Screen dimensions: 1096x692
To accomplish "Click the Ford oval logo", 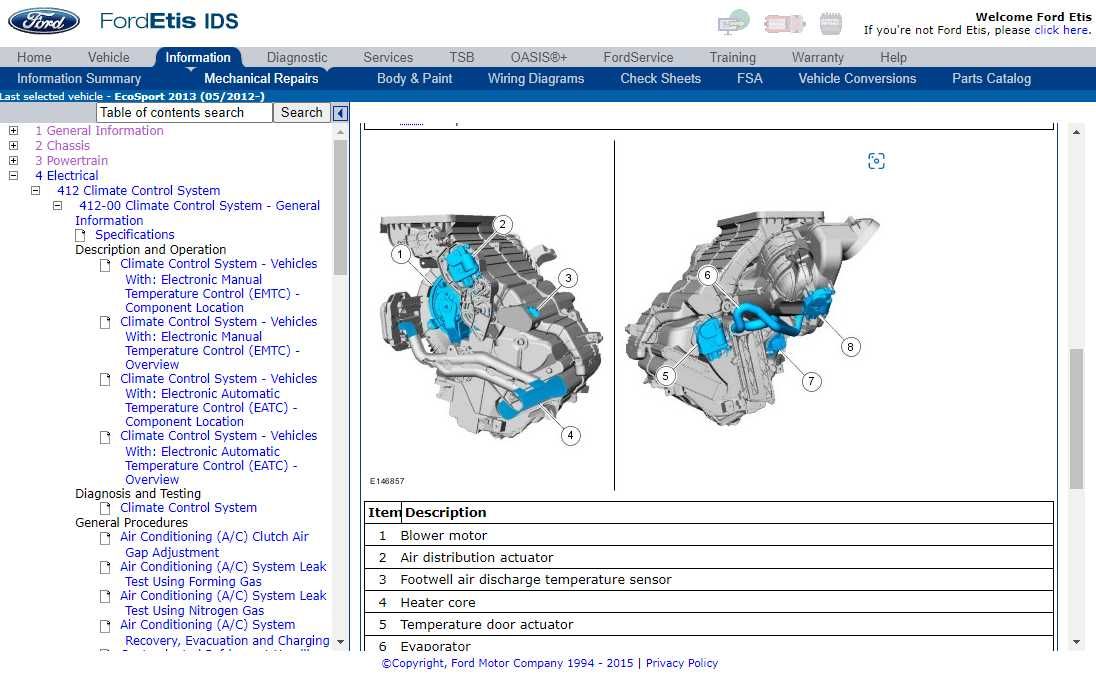I will tap(44, 21).
